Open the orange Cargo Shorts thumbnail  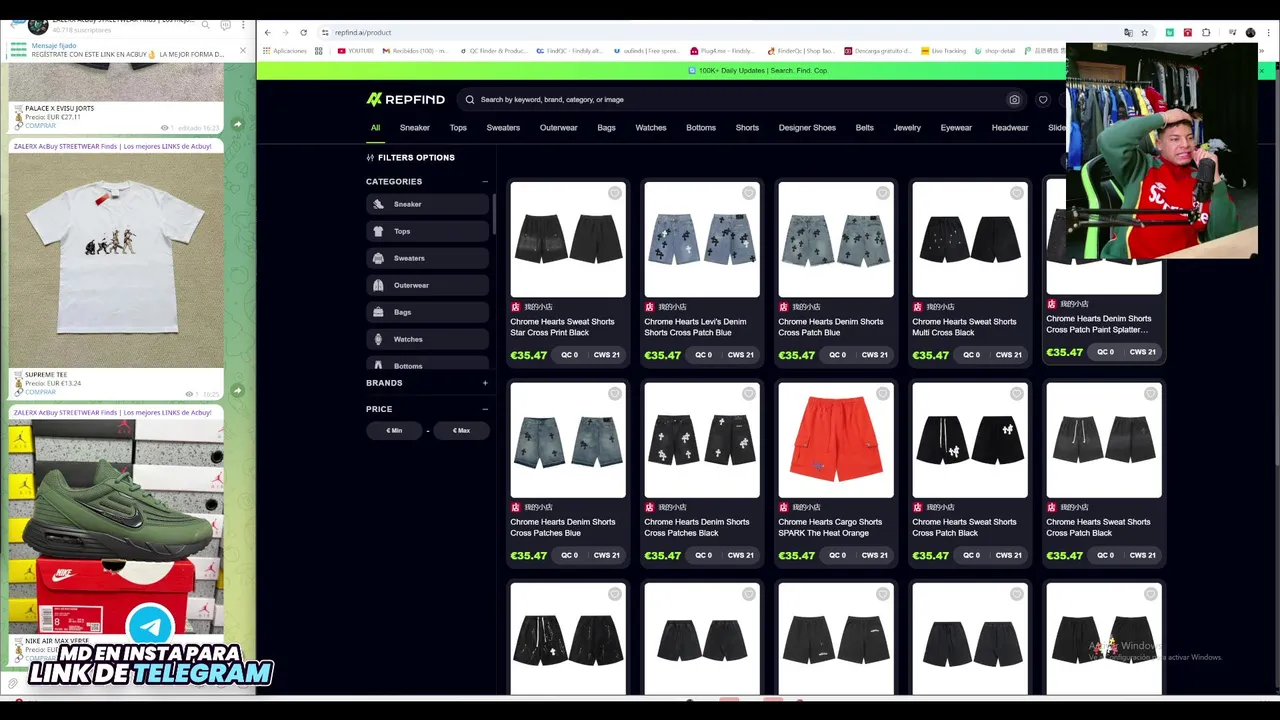pyautogui.click(x=836, y=440)
